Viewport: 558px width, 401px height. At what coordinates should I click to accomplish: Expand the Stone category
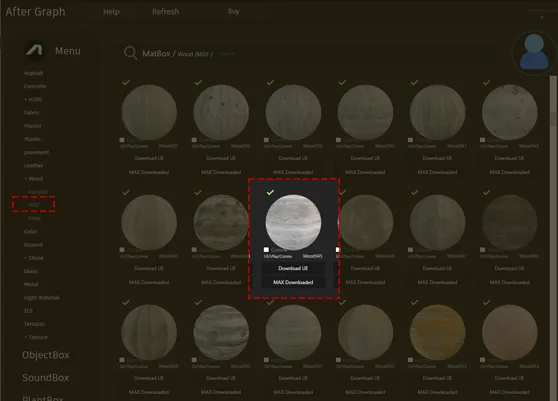pos(34,258)
